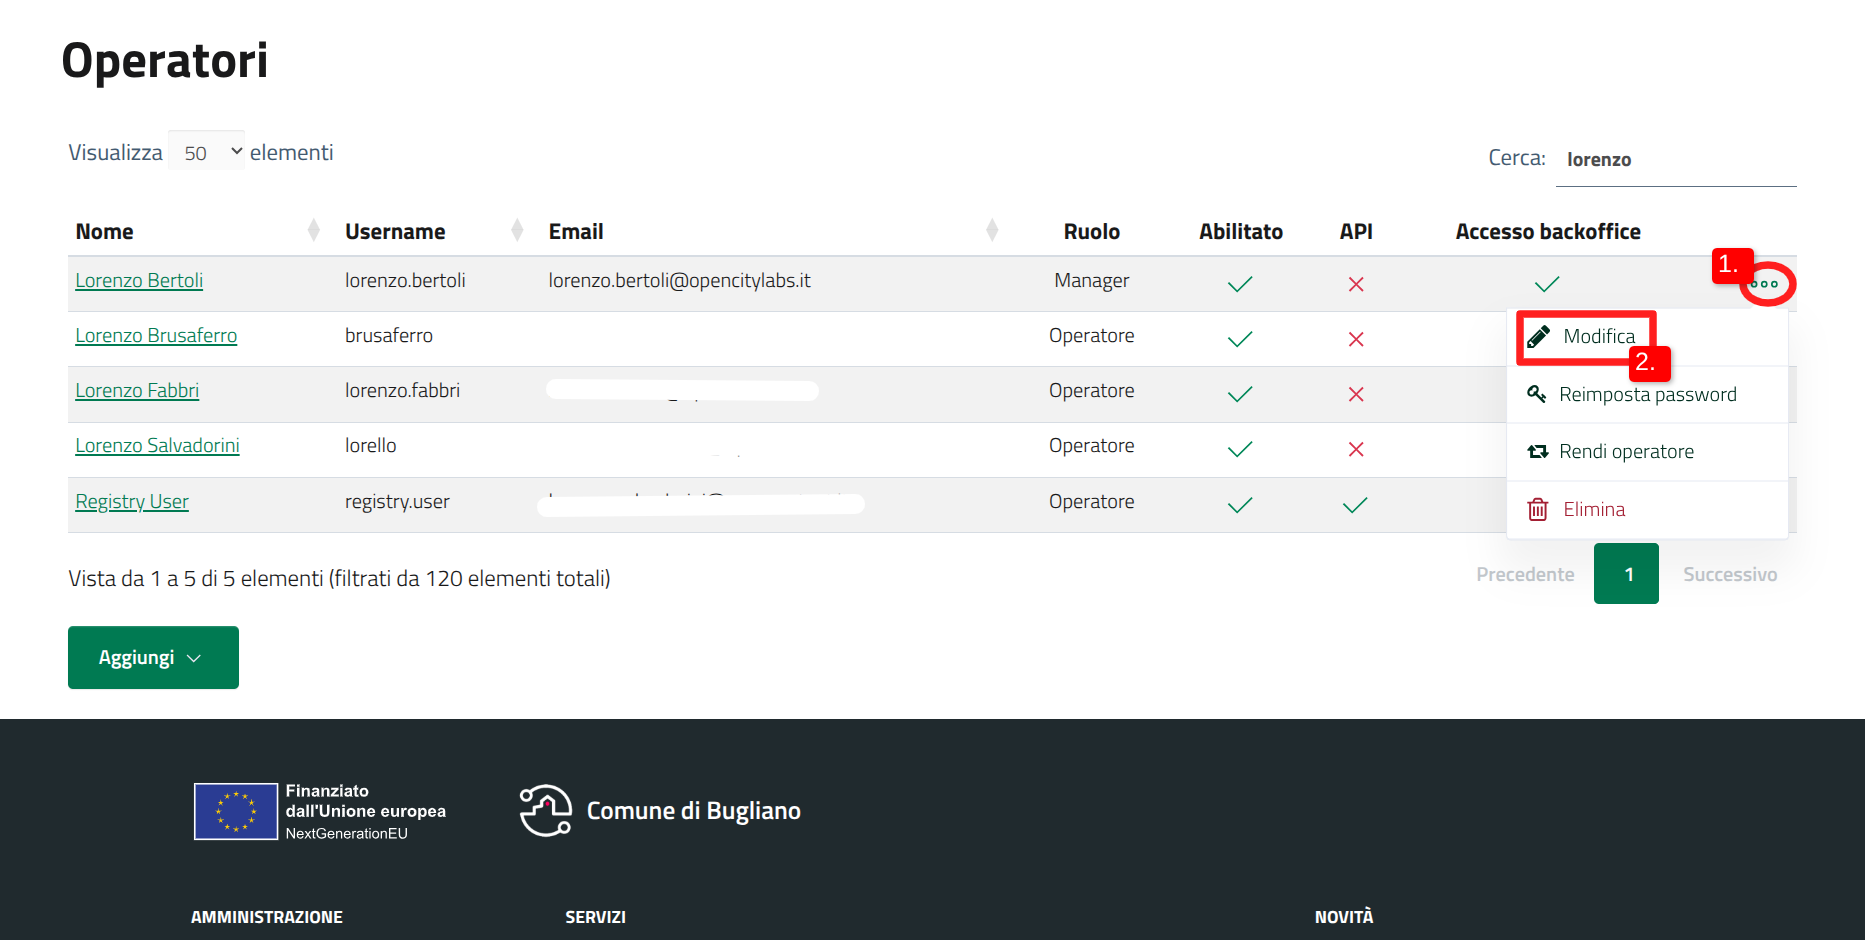
Task: Click the API red cross in Lorenzo Bertoli row
Action: 1356,284
